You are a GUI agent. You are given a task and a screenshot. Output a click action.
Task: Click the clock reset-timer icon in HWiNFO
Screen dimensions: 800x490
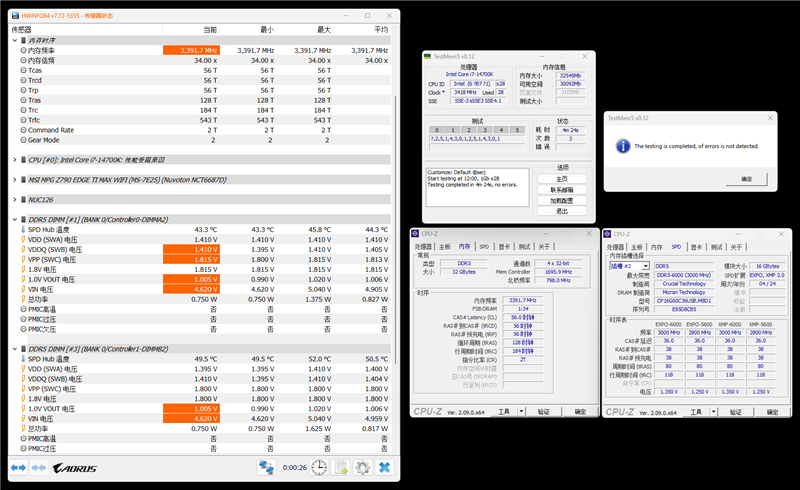coord(319,468)
